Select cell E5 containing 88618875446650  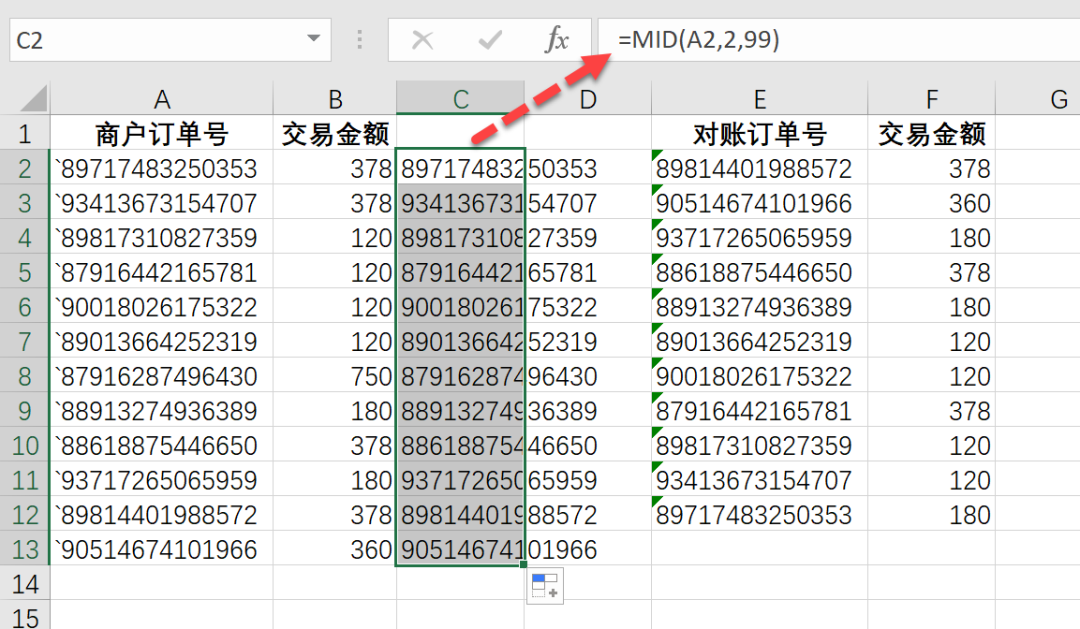759,272
